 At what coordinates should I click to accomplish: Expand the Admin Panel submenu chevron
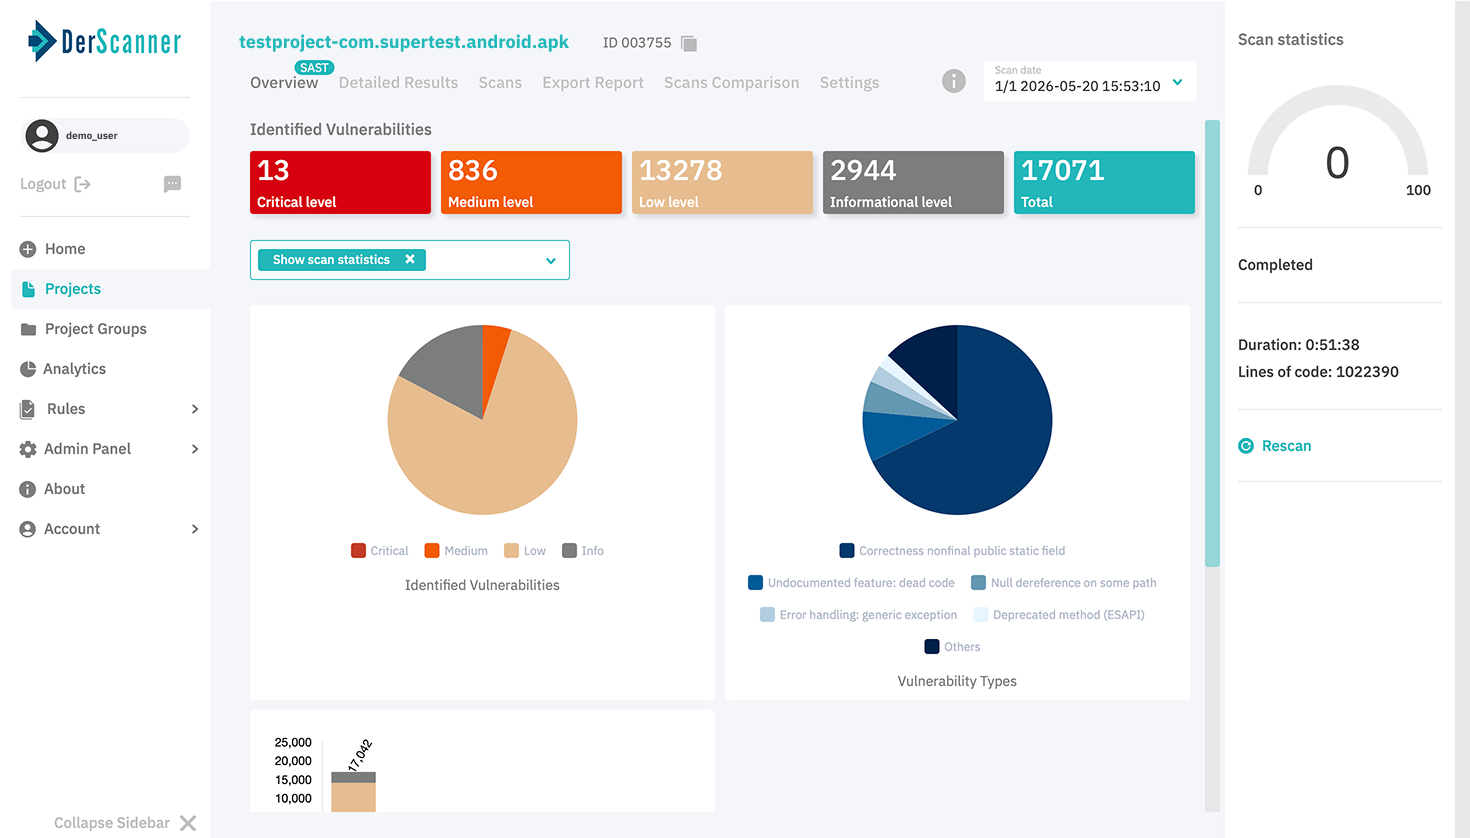195,449
